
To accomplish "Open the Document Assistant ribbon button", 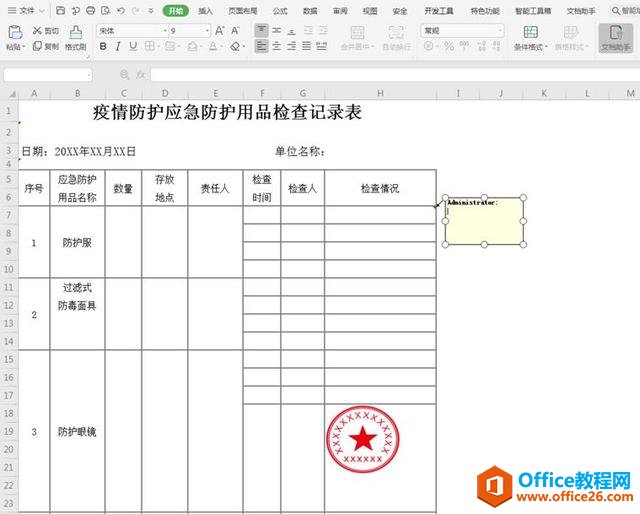I will click(616, 38).
